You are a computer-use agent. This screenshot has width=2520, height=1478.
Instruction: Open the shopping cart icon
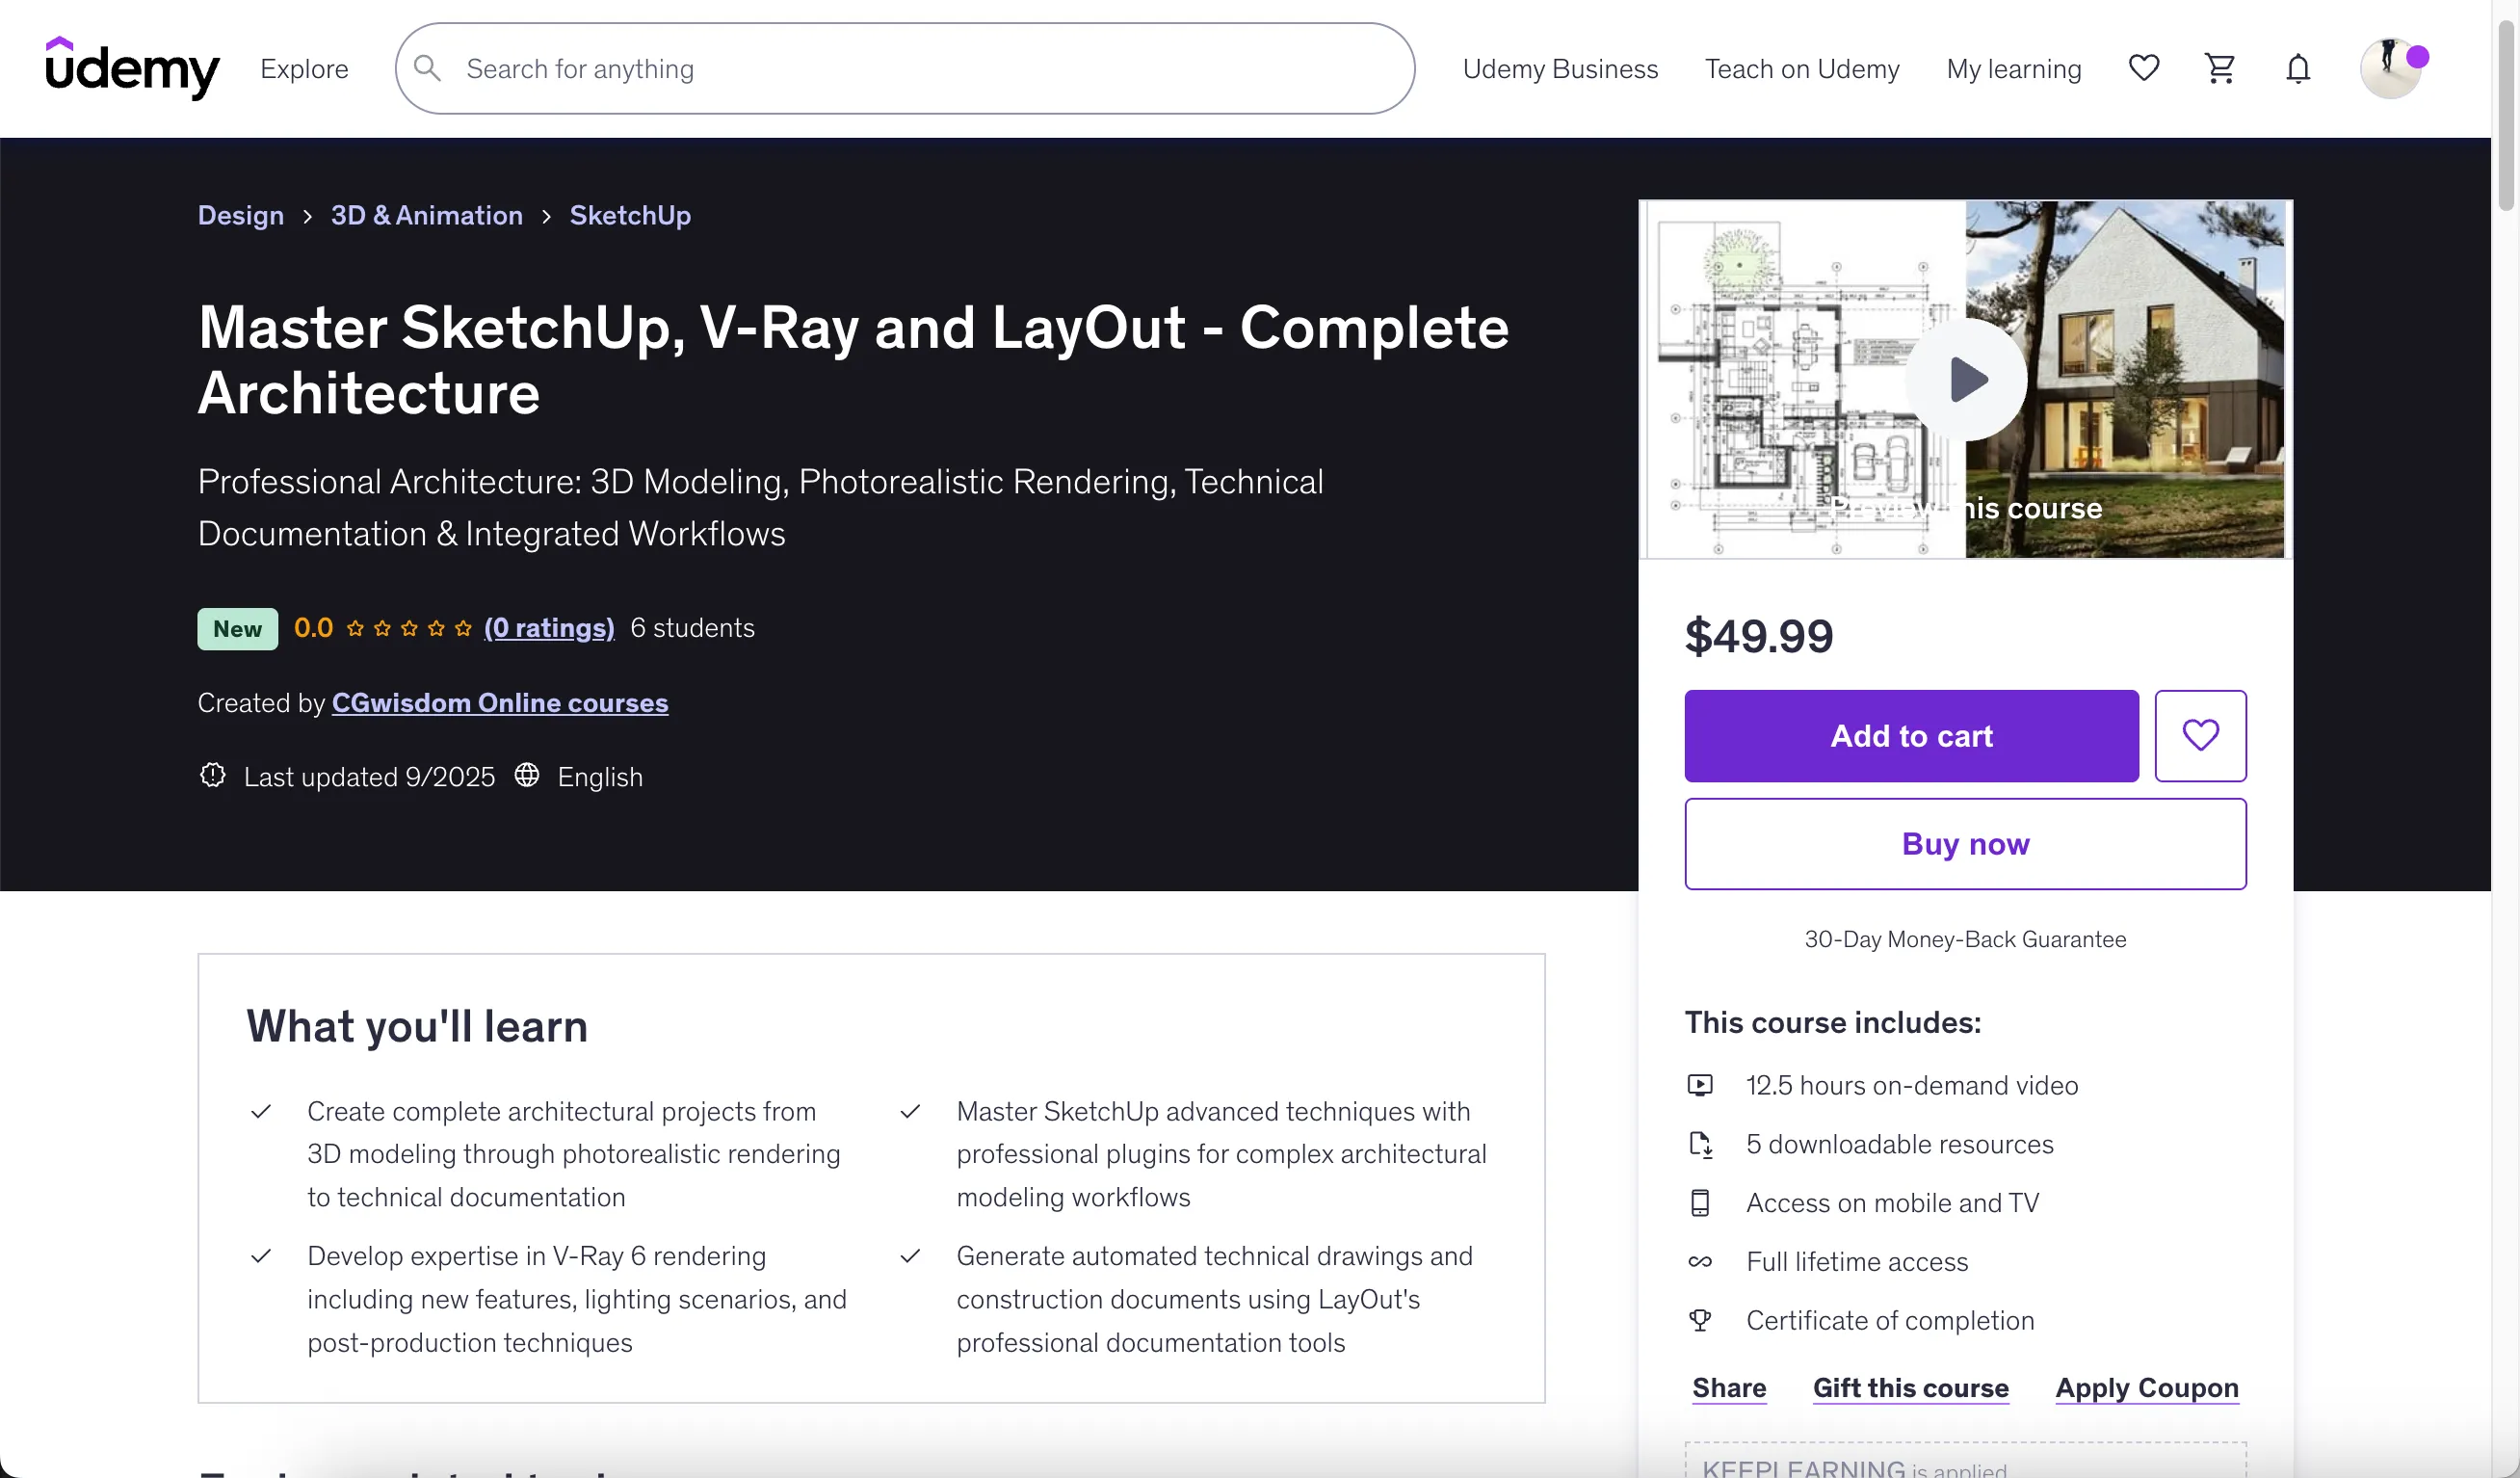[x=2219, y=68]
